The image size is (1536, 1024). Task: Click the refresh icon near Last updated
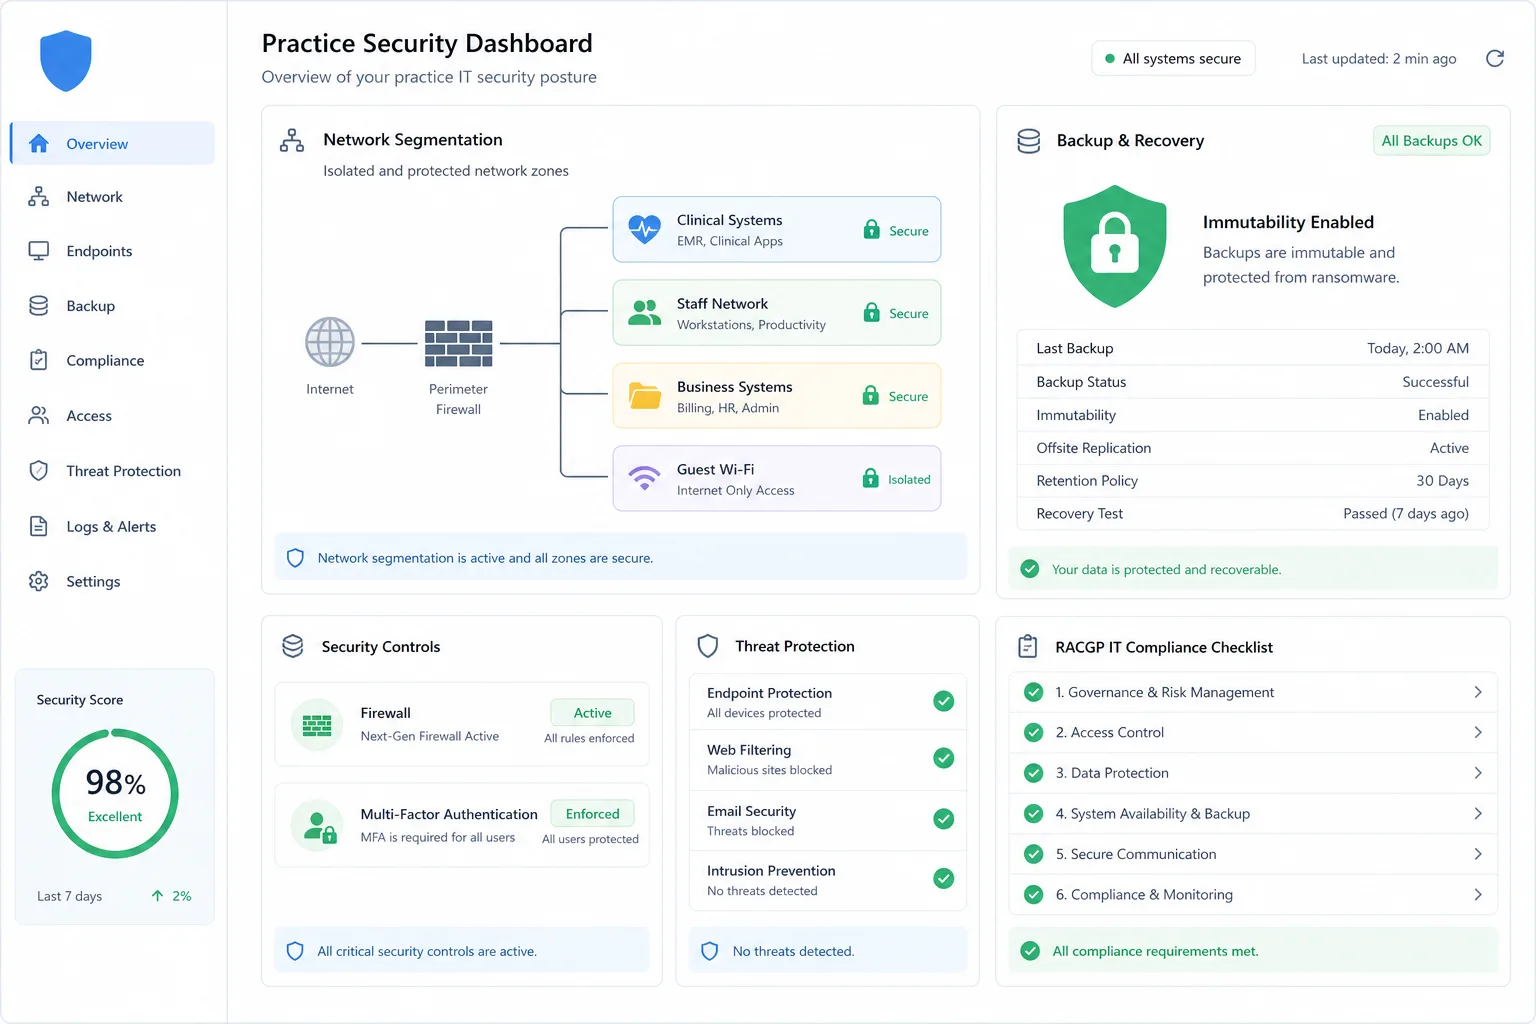pos(1495,59)
